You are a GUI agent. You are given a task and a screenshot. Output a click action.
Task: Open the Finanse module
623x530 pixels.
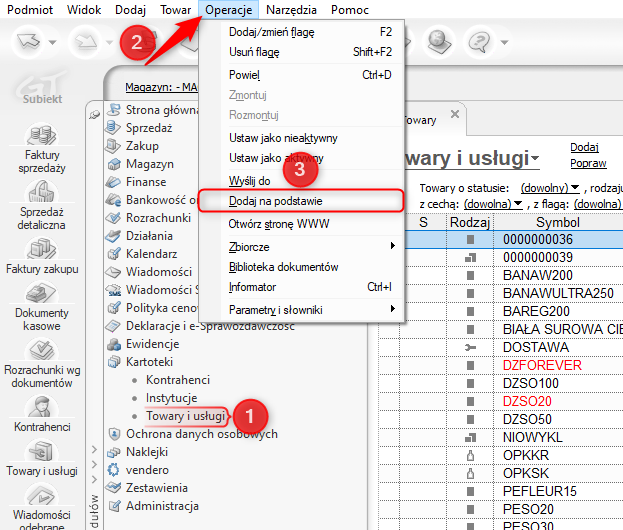[146, 182]
